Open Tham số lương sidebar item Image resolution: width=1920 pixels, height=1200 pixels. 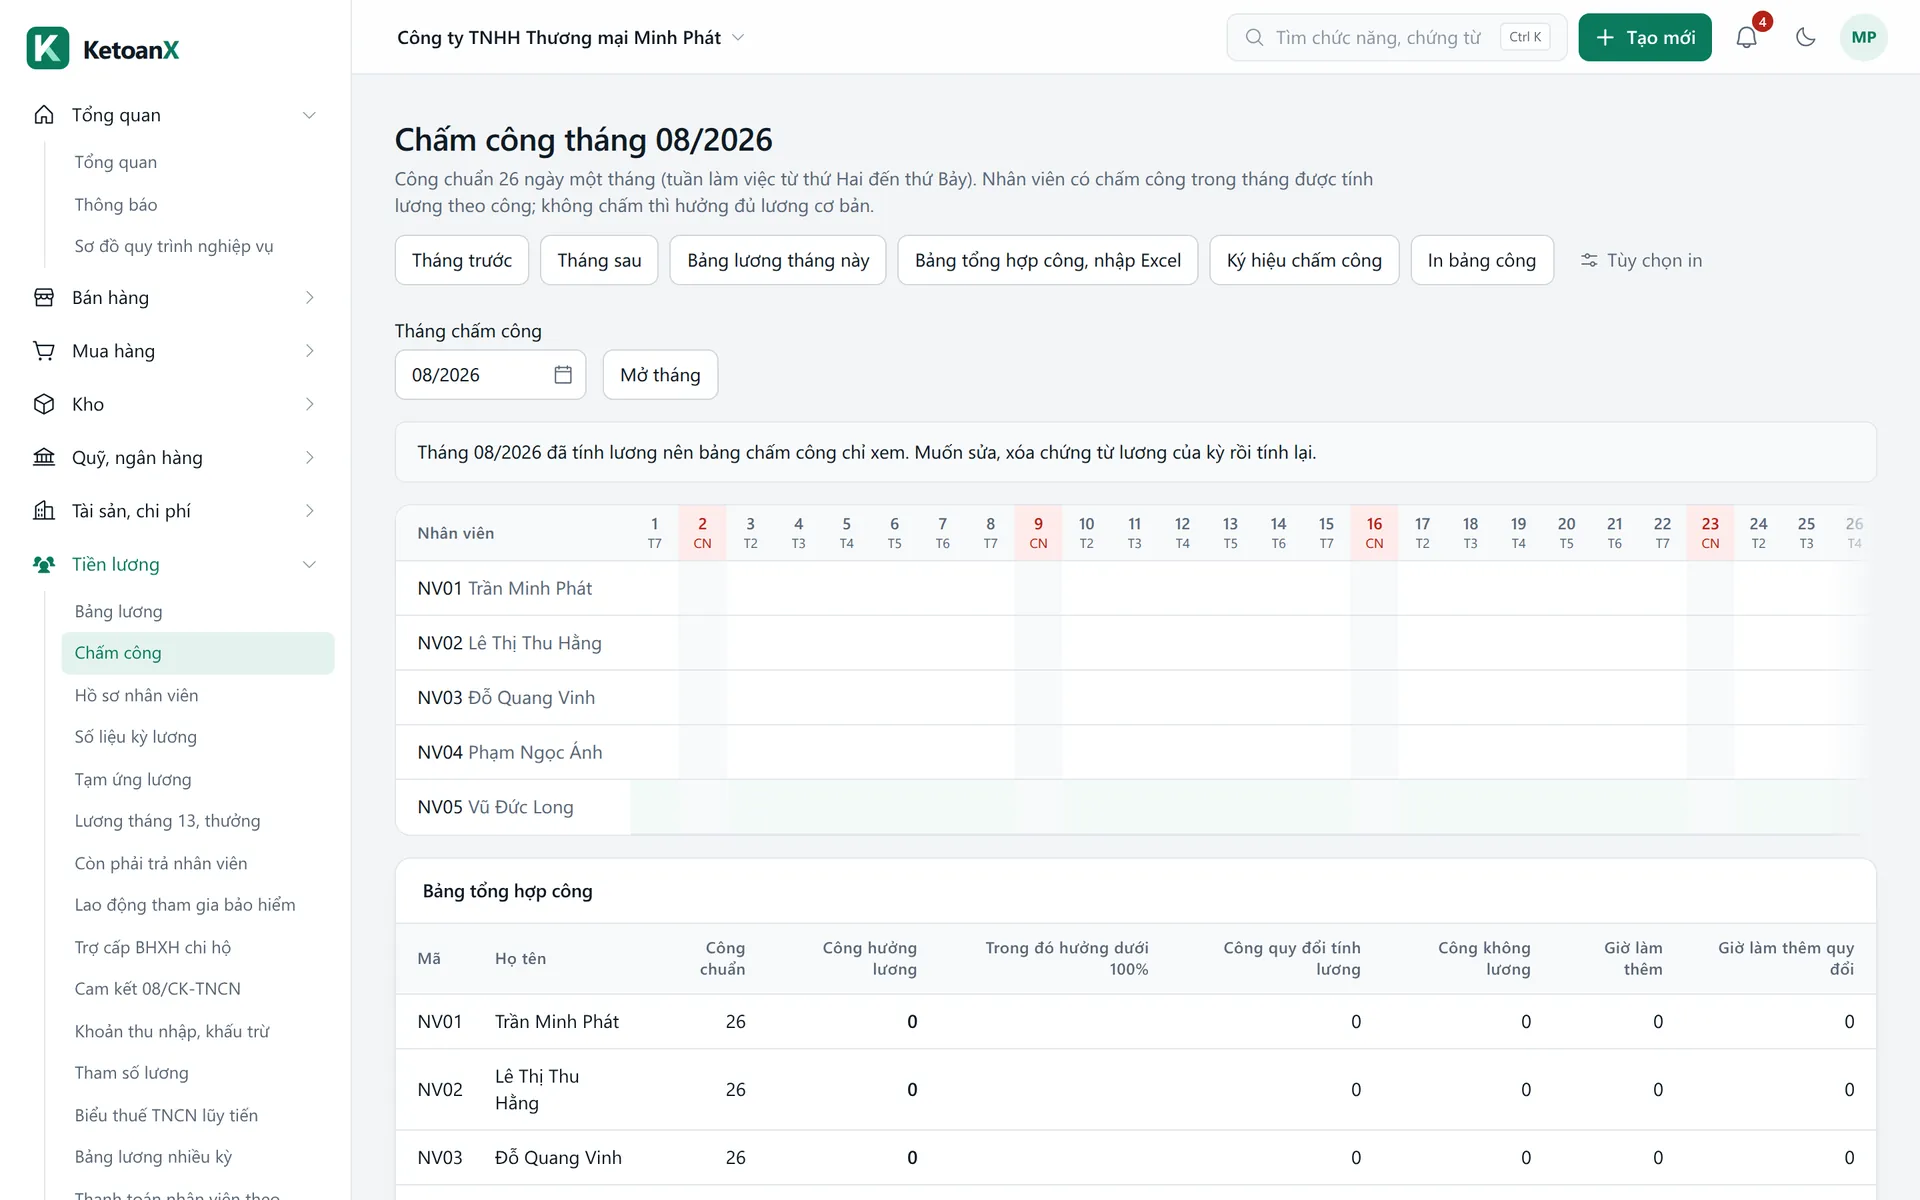click(198, 1073)
